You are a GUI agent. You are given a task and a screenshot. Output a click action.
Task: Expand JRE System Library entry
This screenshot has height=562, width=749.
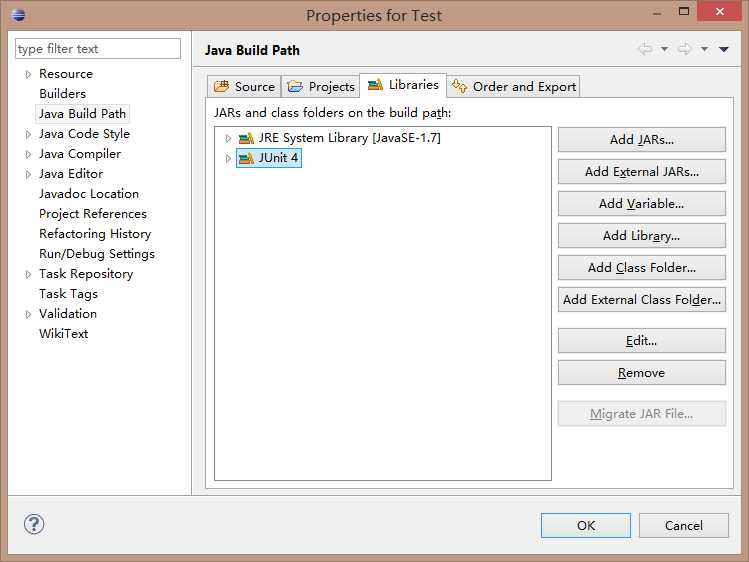pos(228,138)
